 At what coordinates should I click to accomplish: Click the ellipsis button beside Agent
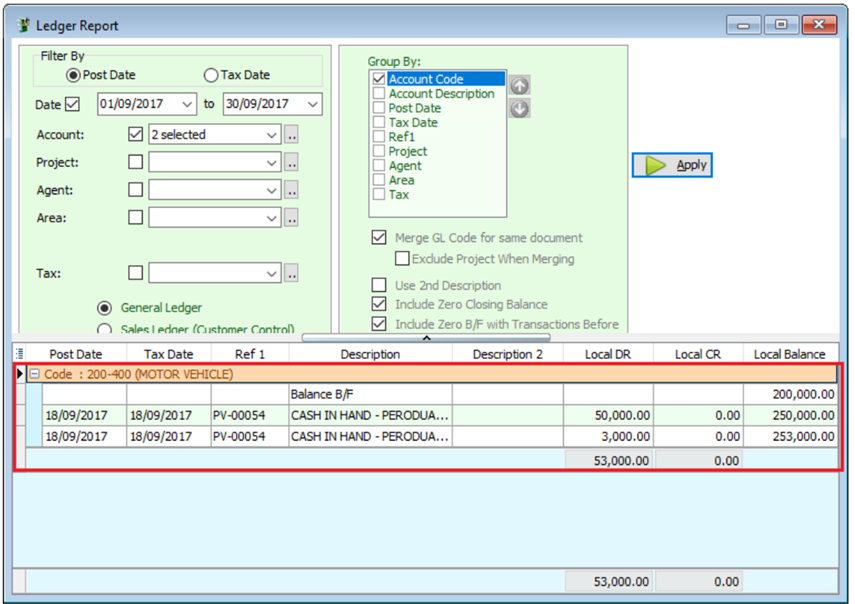point(291,190)
